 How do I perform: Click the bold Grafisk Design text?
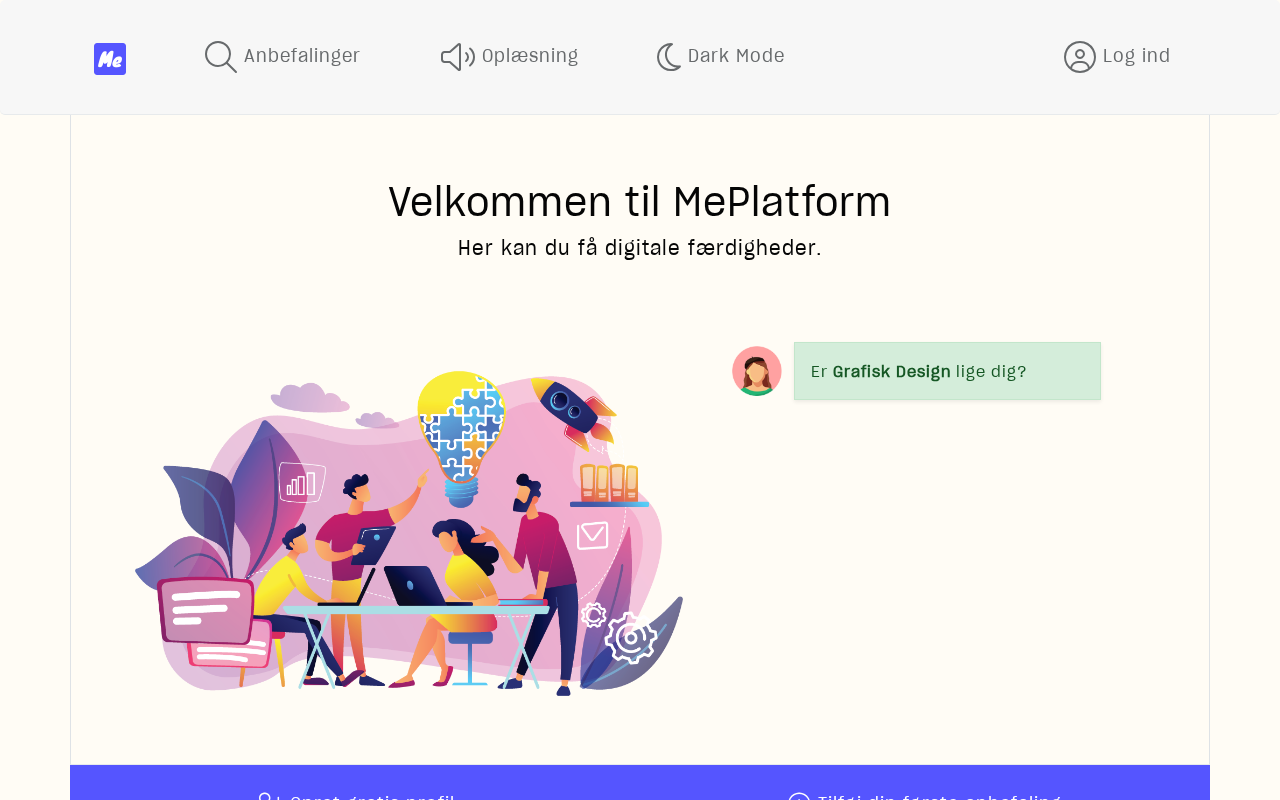coord(892,372)
